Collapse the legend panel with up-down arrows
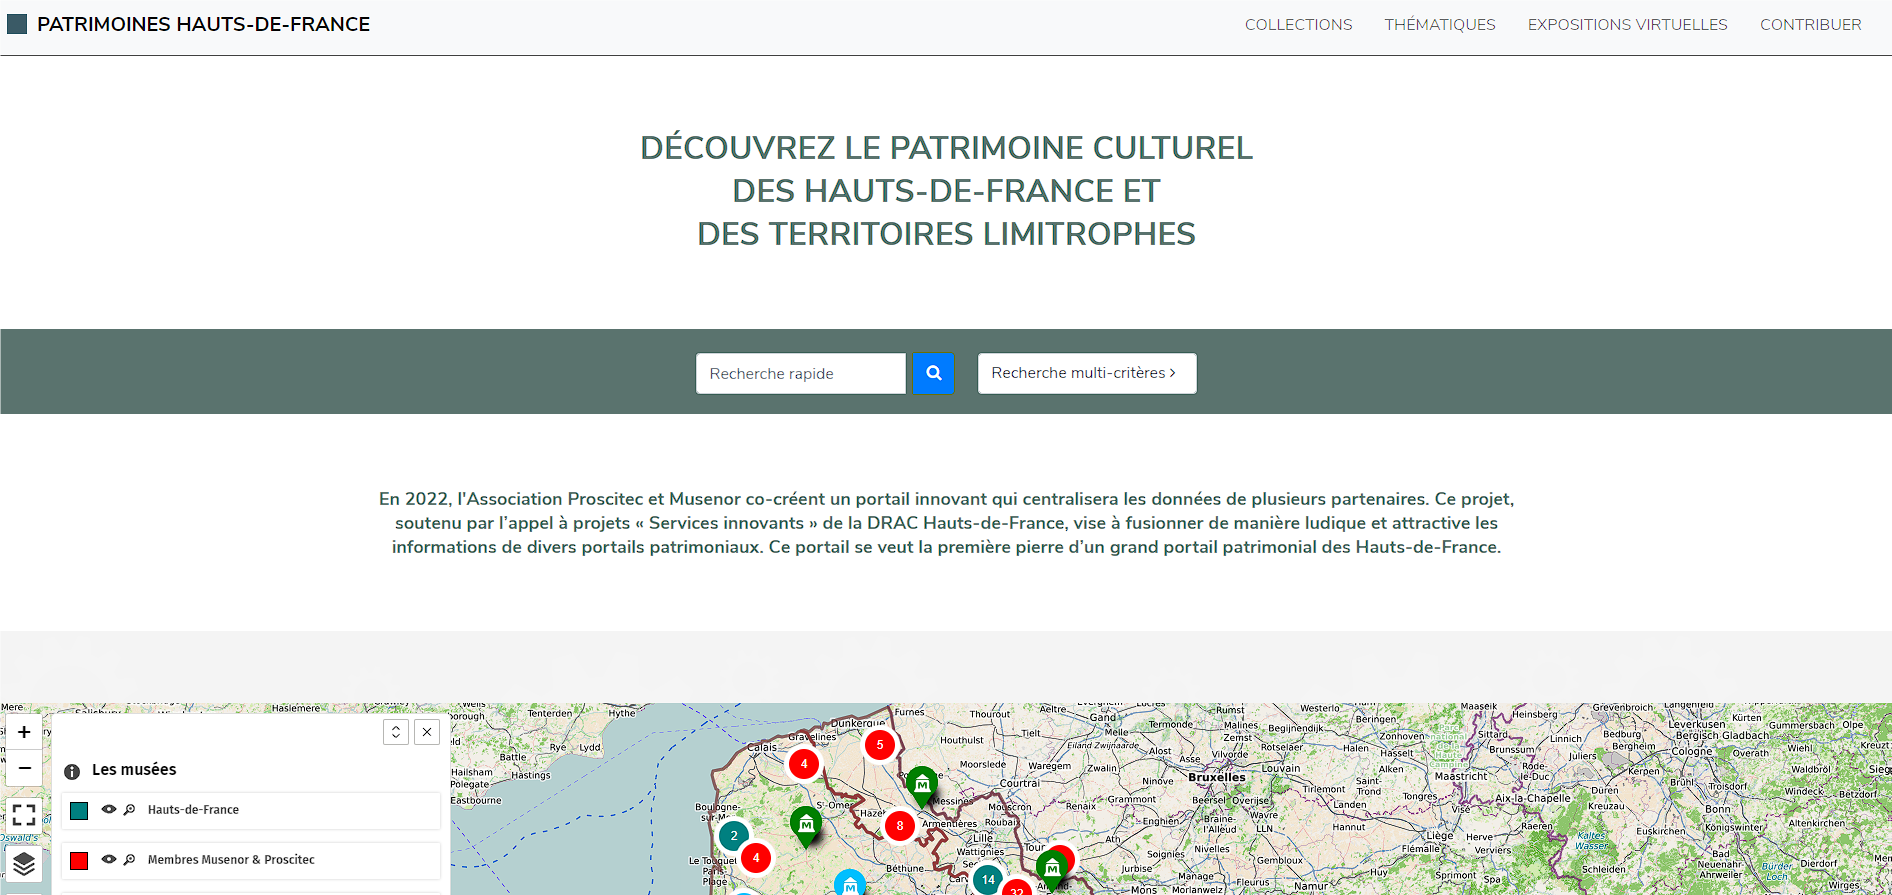 coord(396,732)
